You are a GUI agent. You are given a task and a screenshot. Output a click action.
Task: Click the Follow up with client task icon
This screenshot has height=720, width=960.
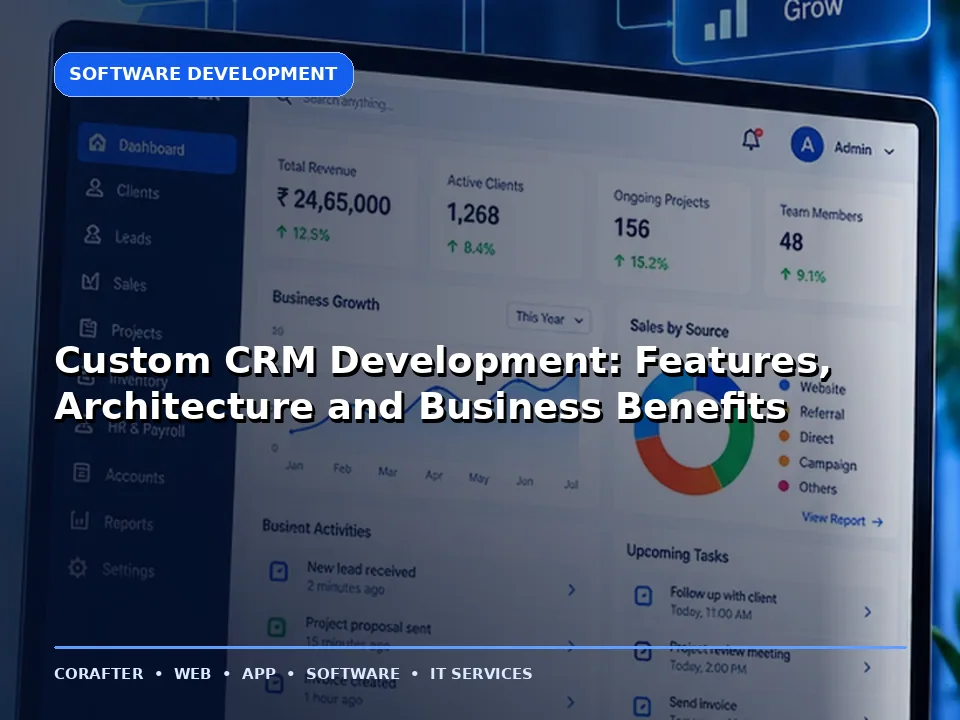coord(643,596)
